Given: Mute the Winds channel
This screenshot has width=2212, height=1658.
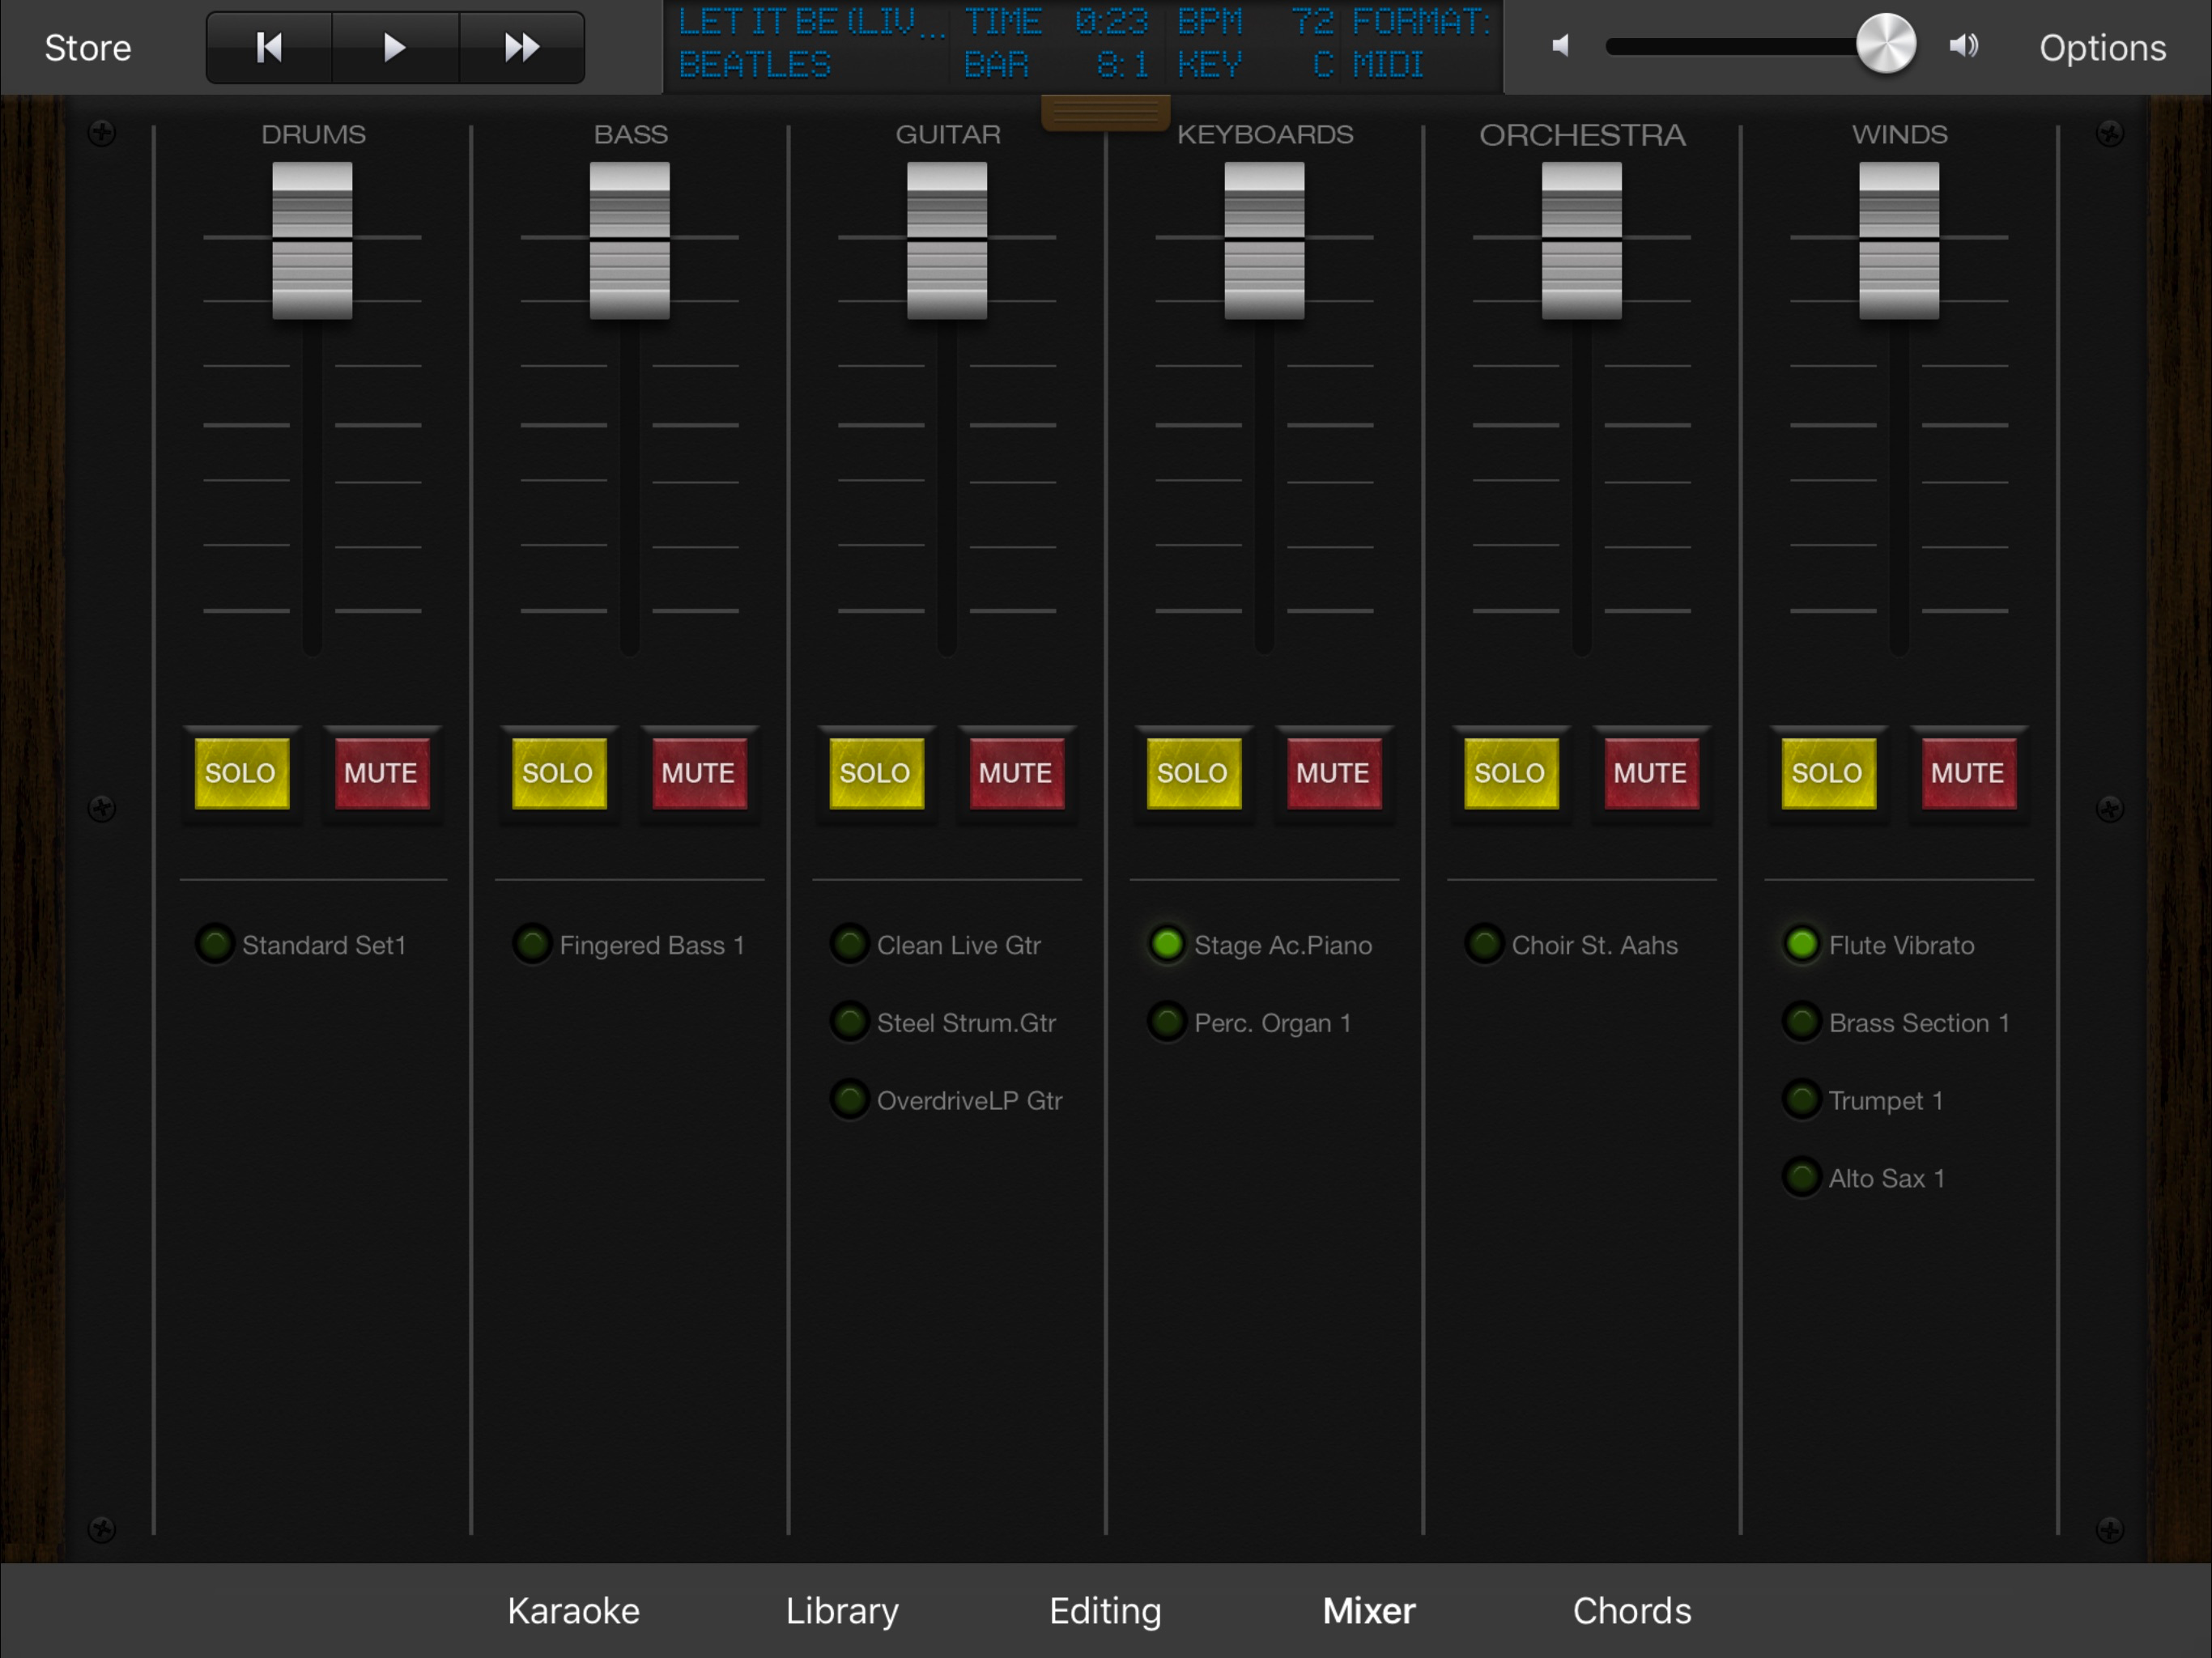Looking at the screenshot, I should (x=1968, y=773).
